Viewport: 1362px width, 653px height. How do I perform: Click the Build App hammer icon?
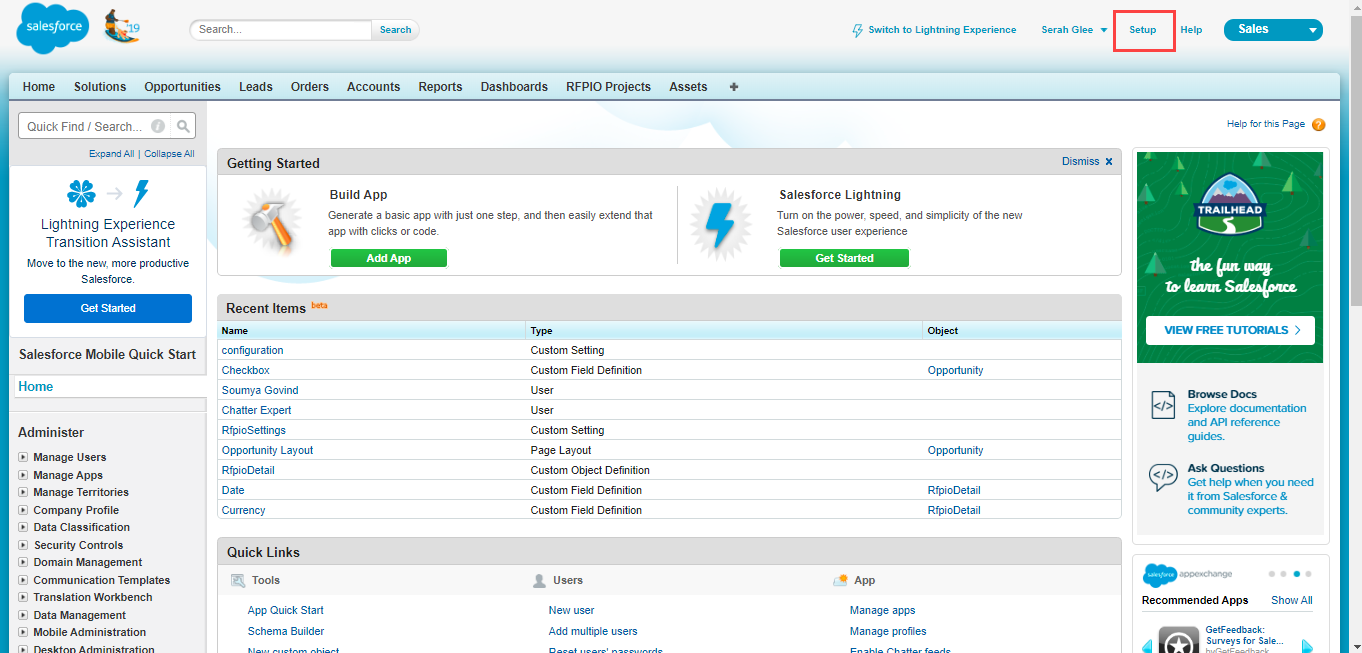[273, 220]
